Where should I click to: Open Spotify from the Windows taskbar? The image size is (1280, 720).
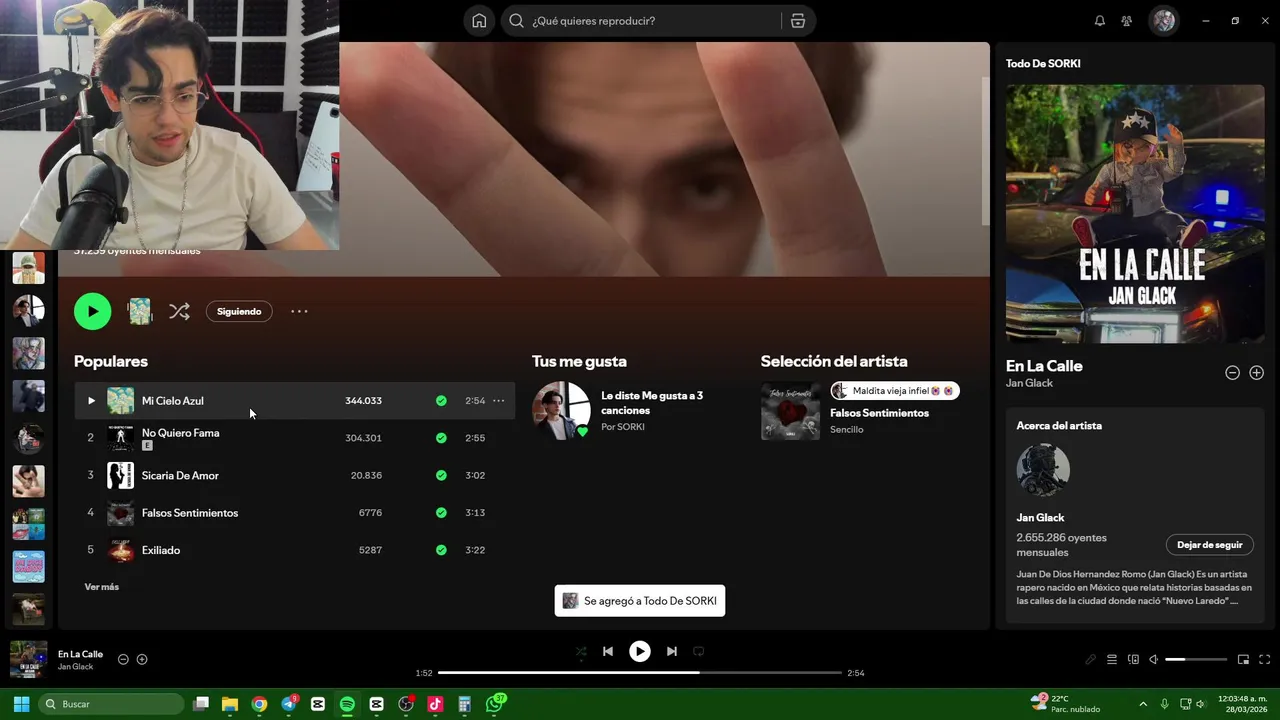[347, 704]
